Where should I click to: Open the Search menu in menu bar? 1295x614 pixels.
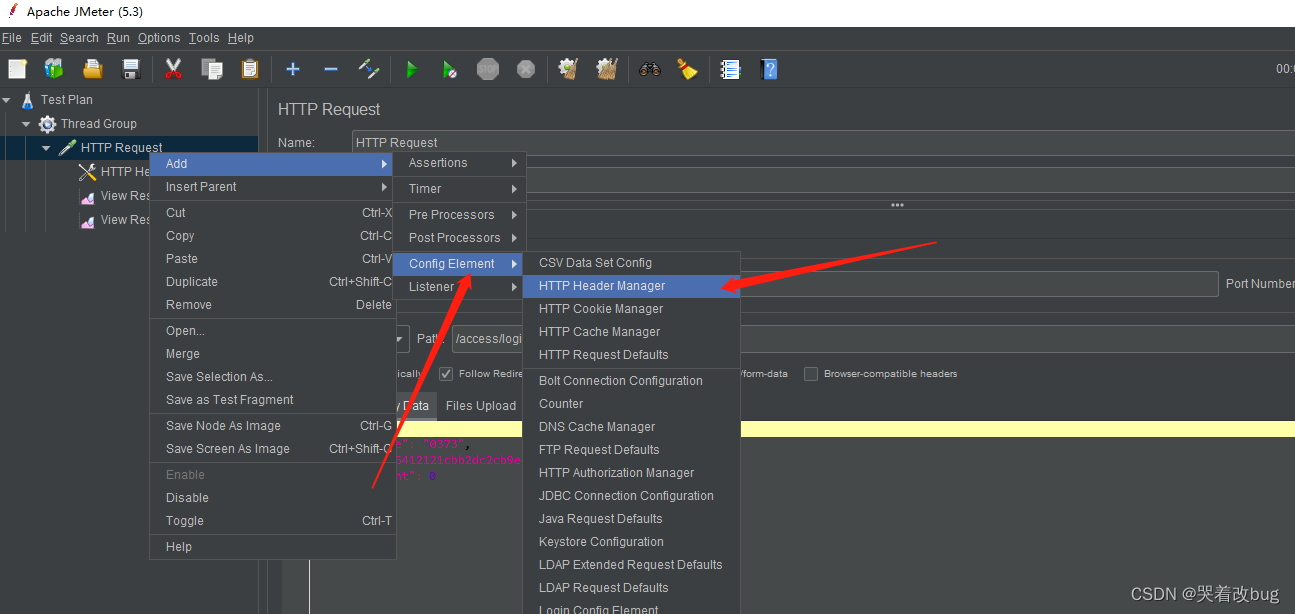point(79,38)
